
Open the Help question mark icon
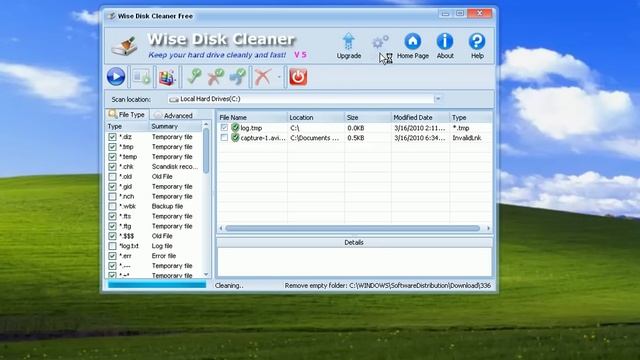pos(477,41)
